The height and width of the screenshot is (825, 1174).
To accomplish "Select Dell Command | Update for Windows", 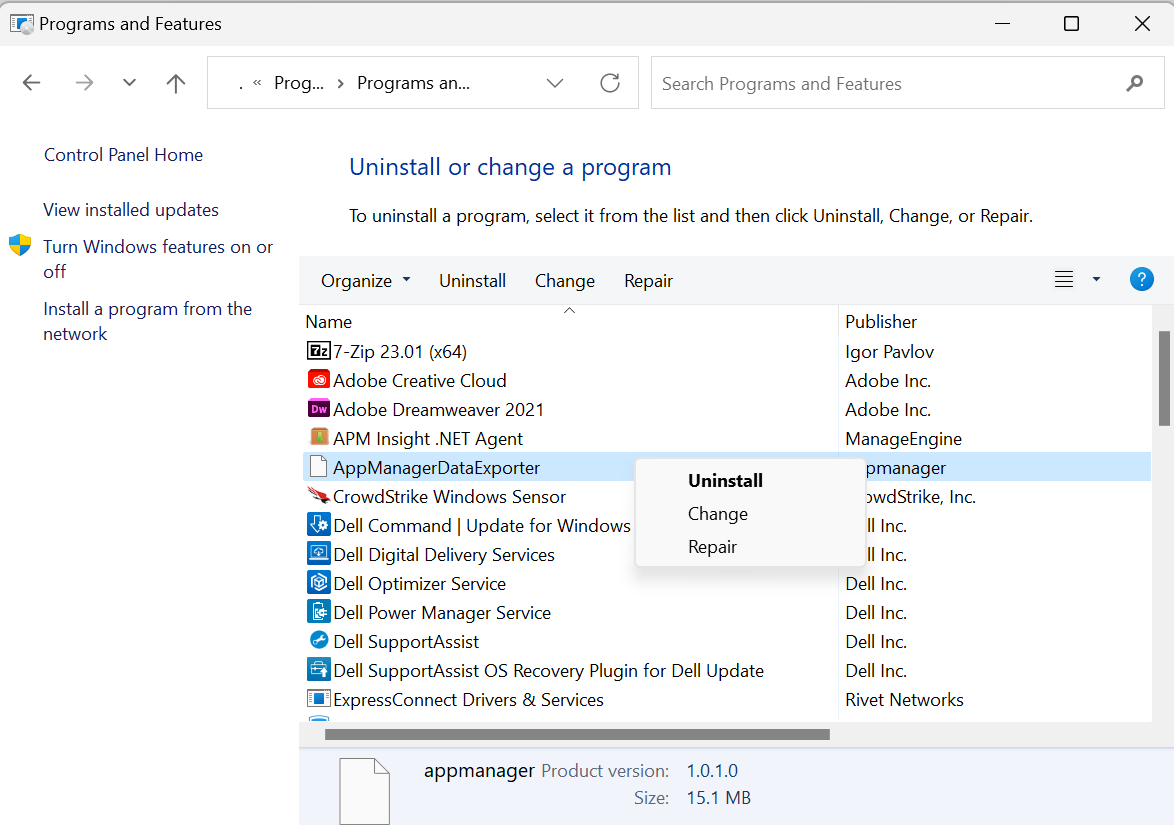I will click(481, 526).
